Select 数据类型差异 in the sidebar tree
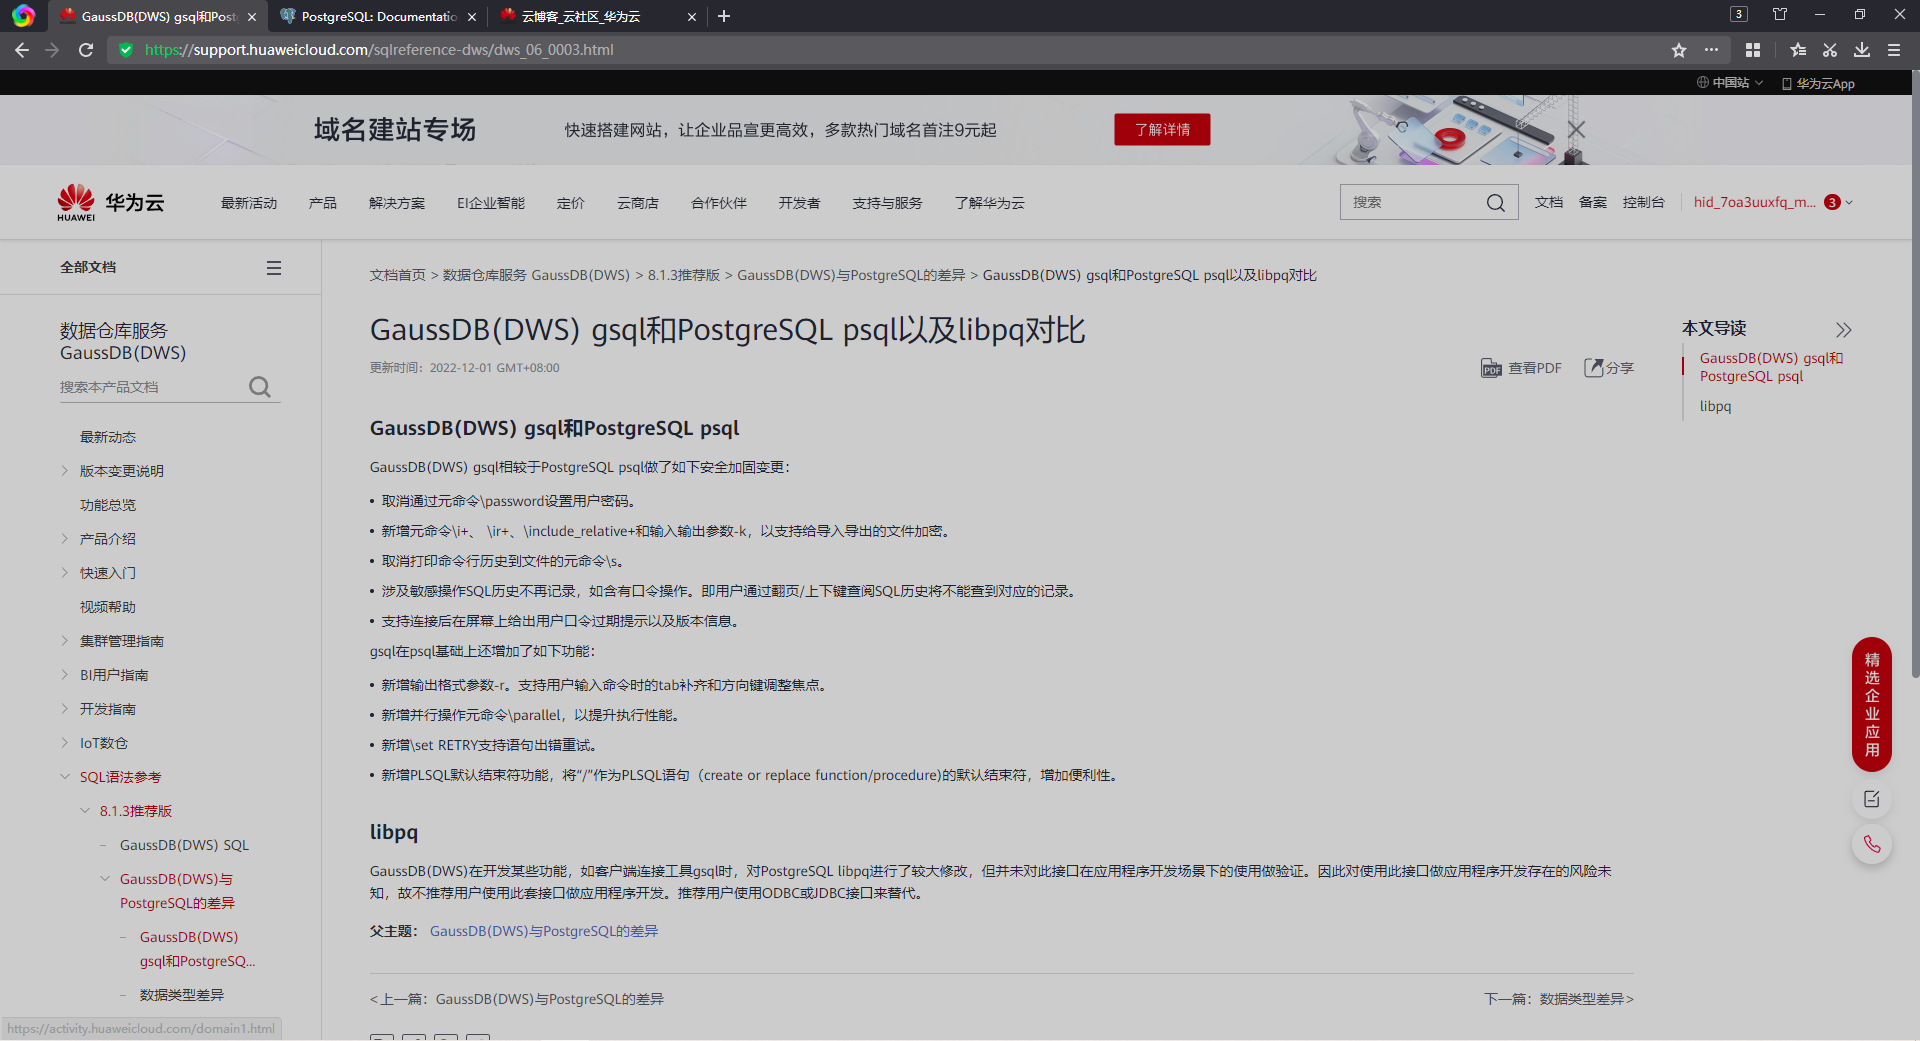Image resolution: width=1920 pixels, height=1041 pixels. coord(182,995)
